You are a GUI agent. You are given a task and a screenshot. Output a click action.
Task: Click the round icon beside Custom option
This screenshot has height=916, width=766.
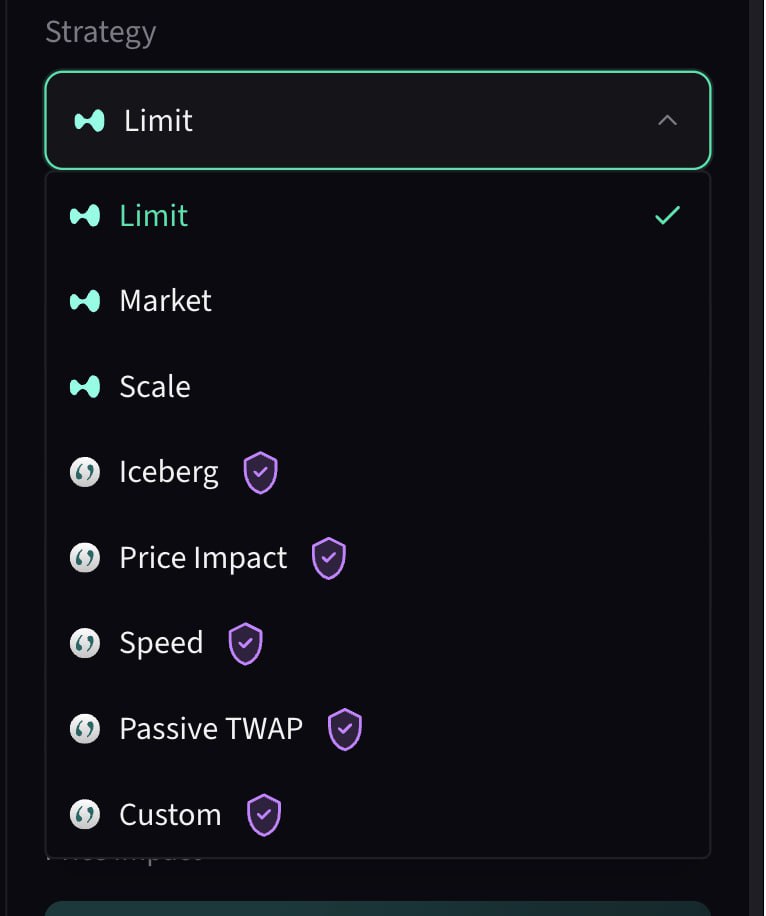pyautogui.click(x=85, y=815)
